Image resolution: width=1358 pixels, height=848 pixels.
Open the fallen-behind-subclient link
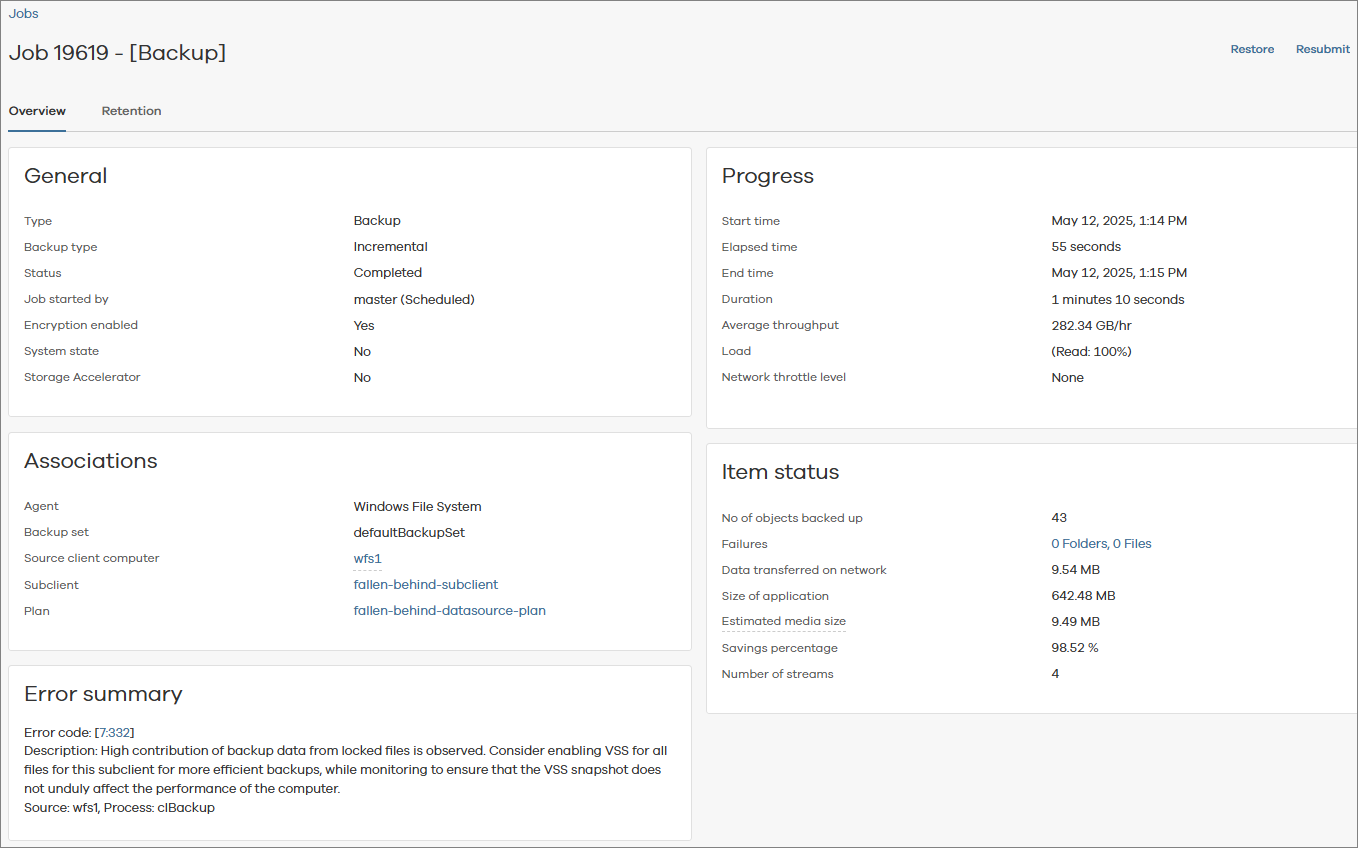(425, 584)
